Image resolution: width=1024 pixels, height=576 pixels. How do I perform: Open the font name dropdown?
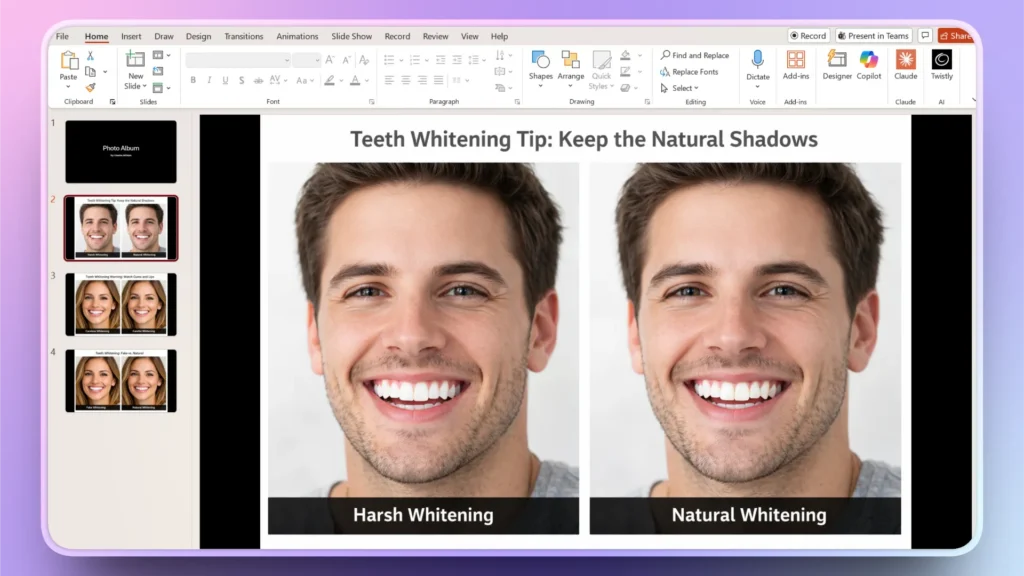coord(287,60)
